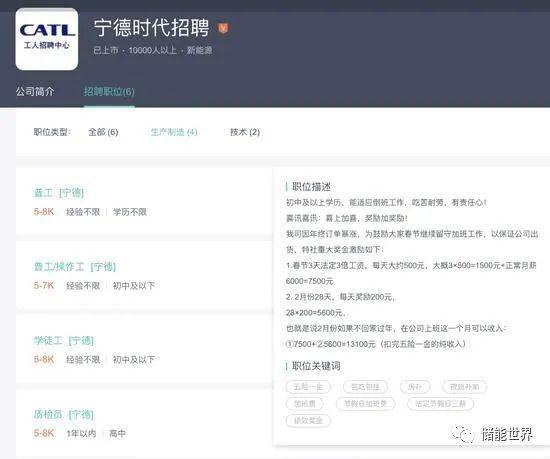Click the line 2. 2月份28天, 每天奖励200元

pos(340,297)
